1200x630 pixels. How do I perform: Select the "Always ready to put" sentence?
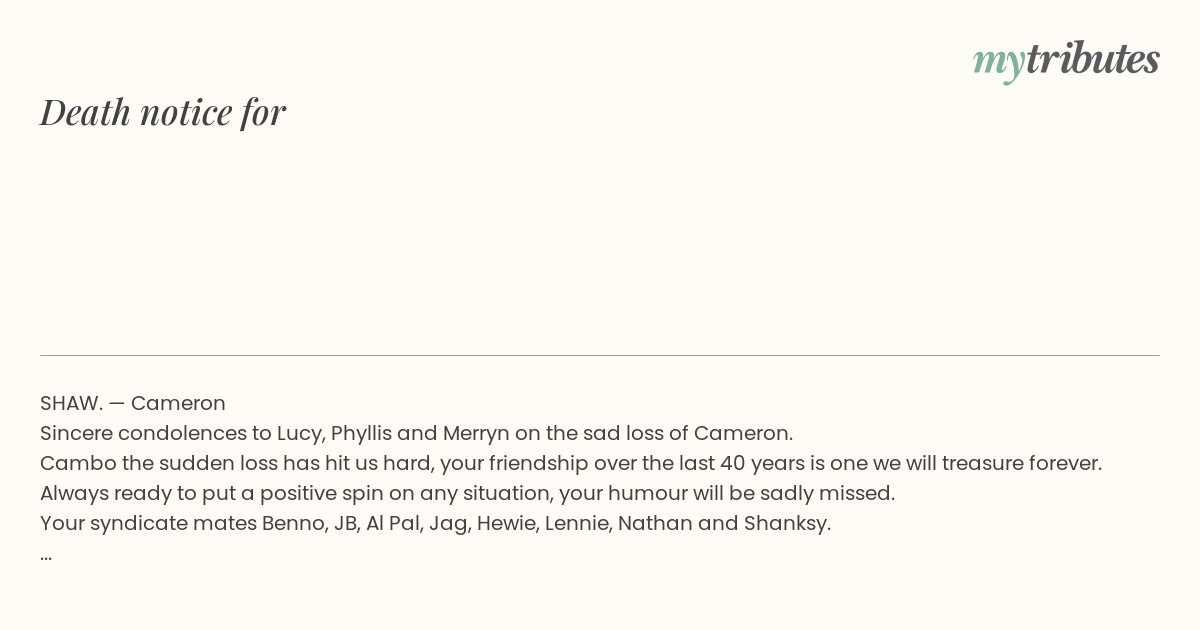tap(467, 493)
